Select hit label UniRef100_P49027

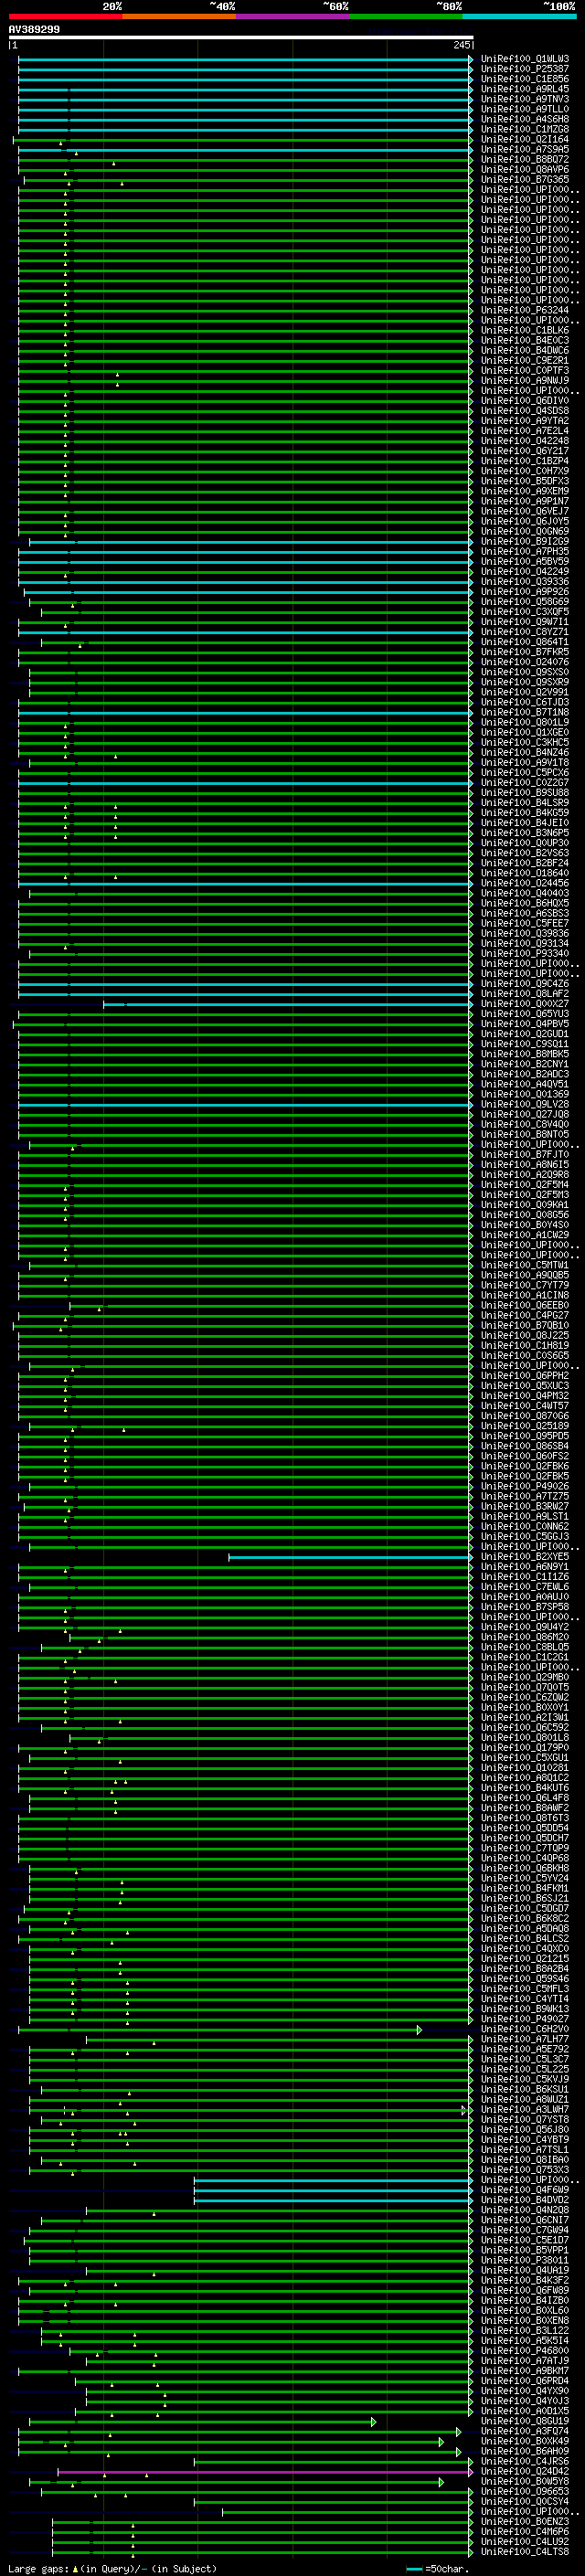click(525, 2018)
